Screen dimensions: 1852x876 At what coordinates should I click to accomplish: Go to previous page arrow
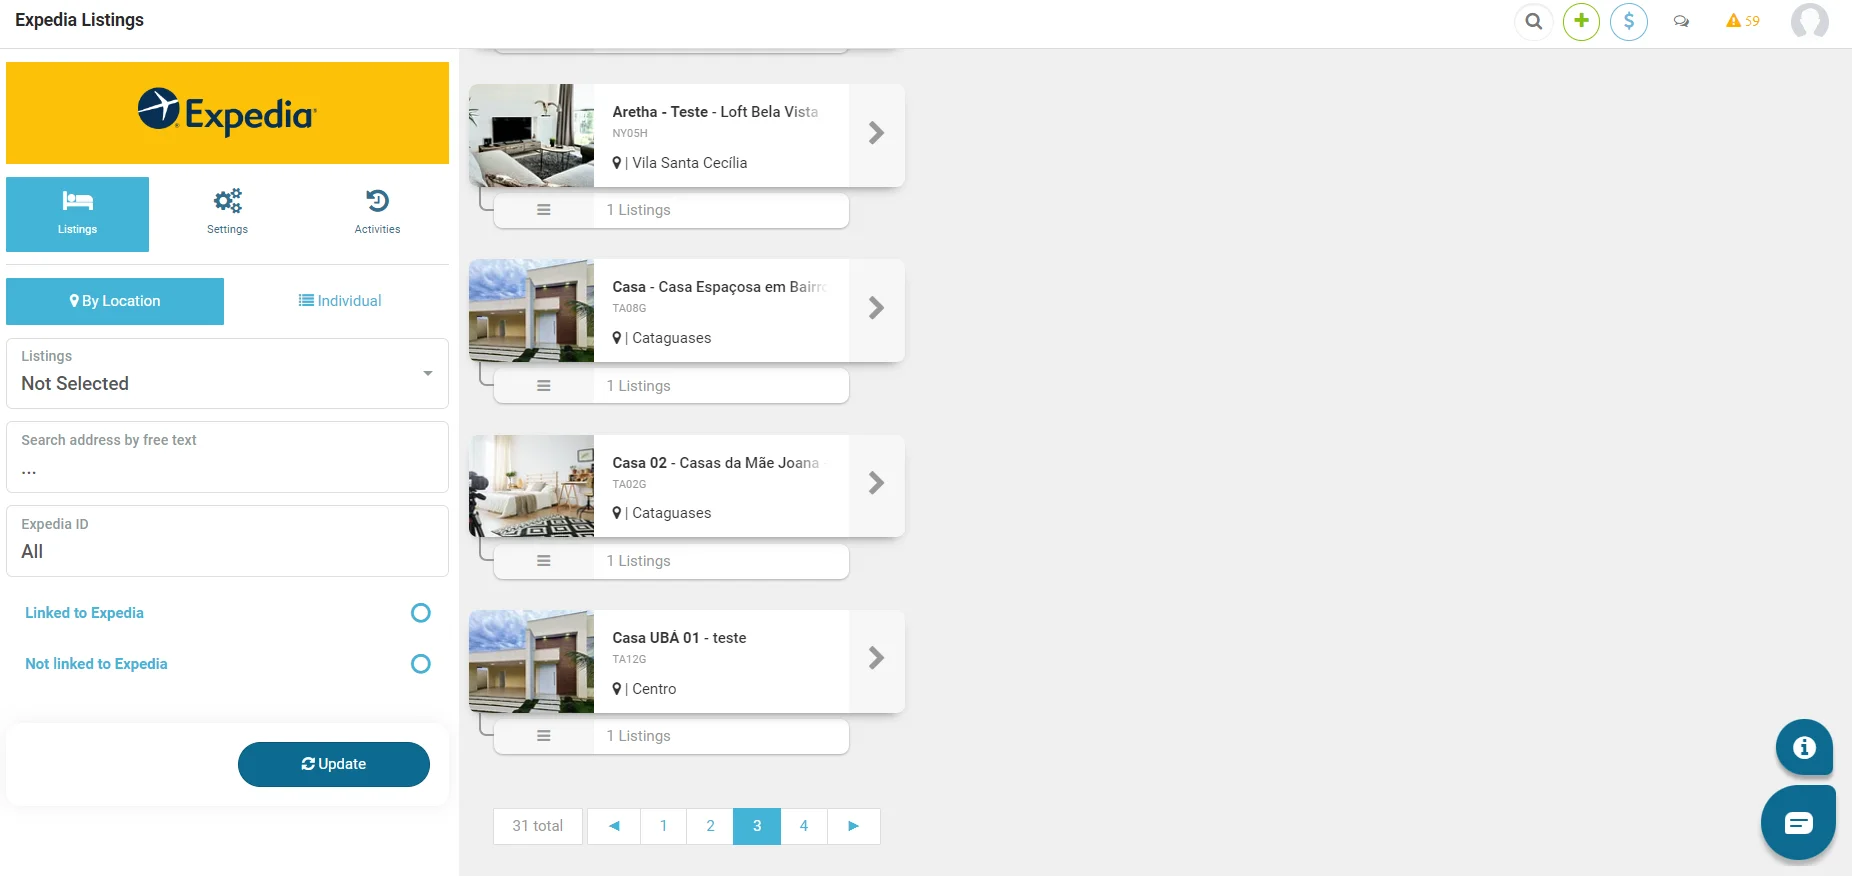[614, 826]
